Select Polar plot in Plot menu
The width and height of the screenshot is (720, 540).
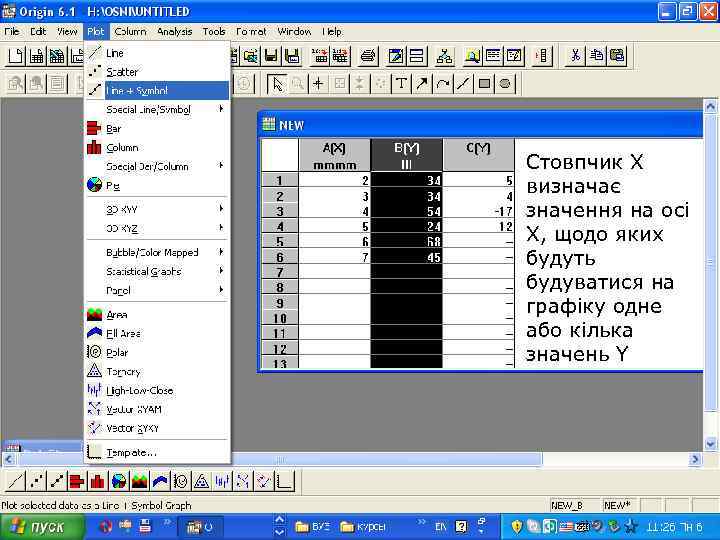(x=157, y=352)
